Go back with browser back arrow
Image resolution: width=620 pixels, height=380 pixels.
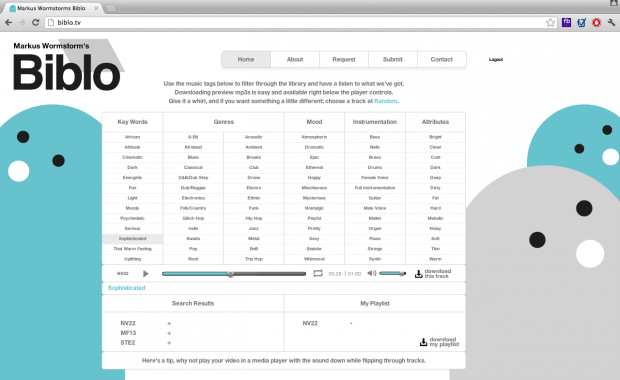coord(8,23)
